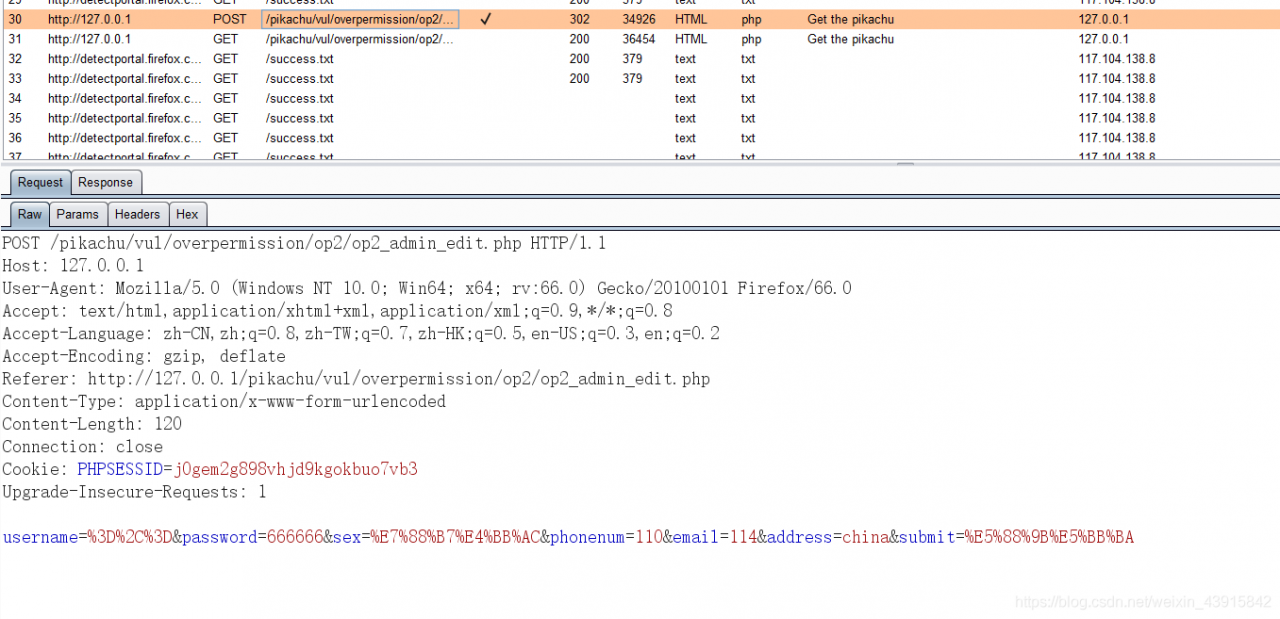Click the Content-Type header line

[x=224, y=401]
